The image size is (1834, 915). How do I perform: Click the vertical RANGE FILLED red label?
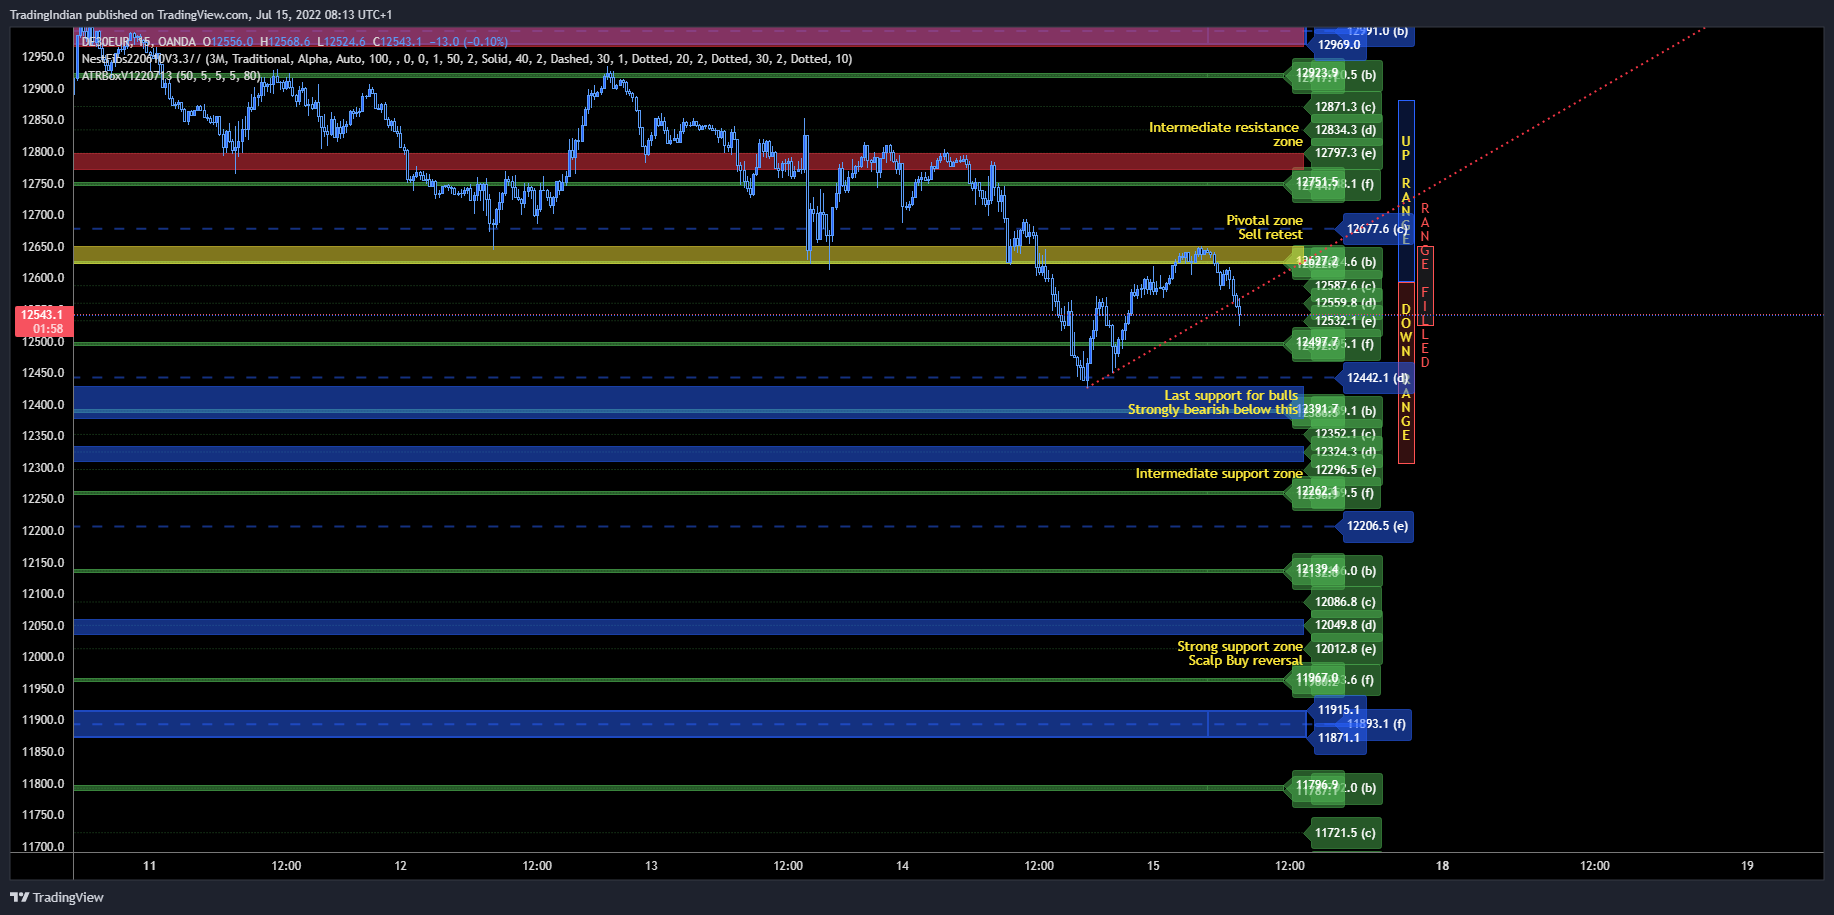[x=1425, y=286]
